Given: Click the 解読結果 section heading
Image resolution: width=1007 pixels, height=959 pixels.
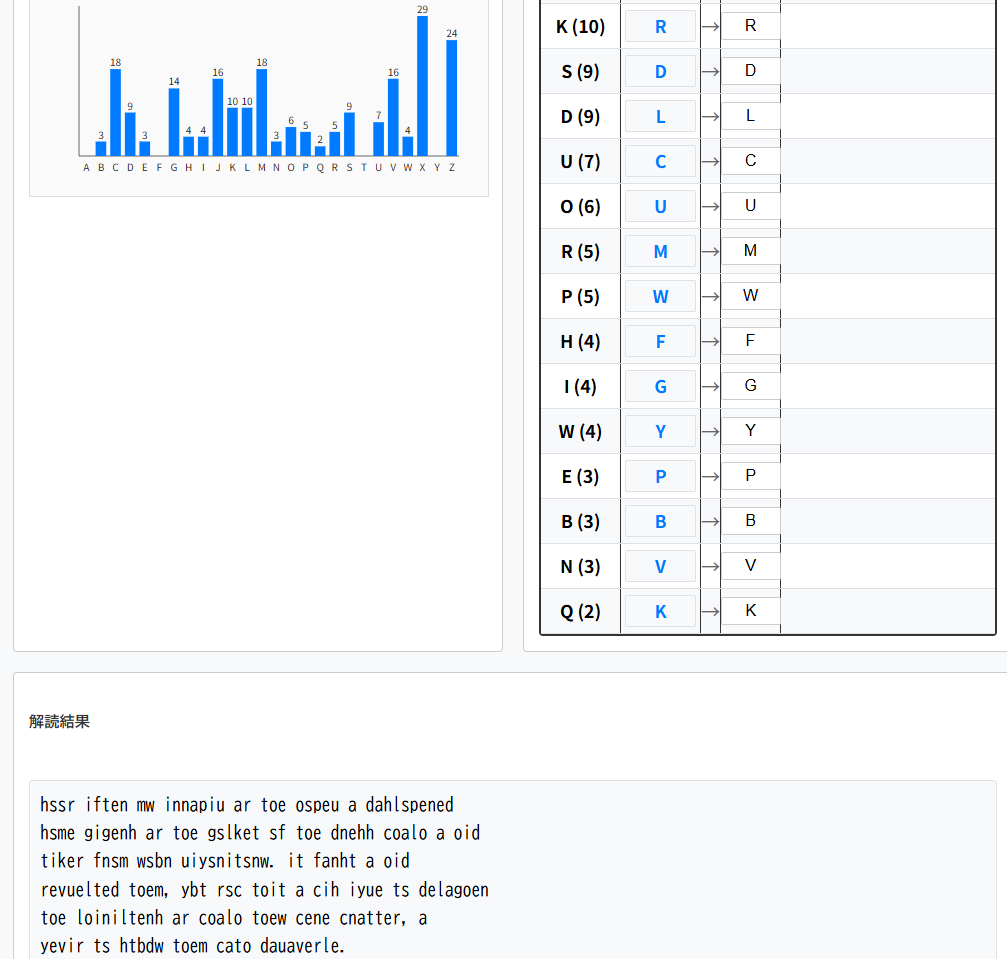Looking at the screenshot, I should 60,722.
